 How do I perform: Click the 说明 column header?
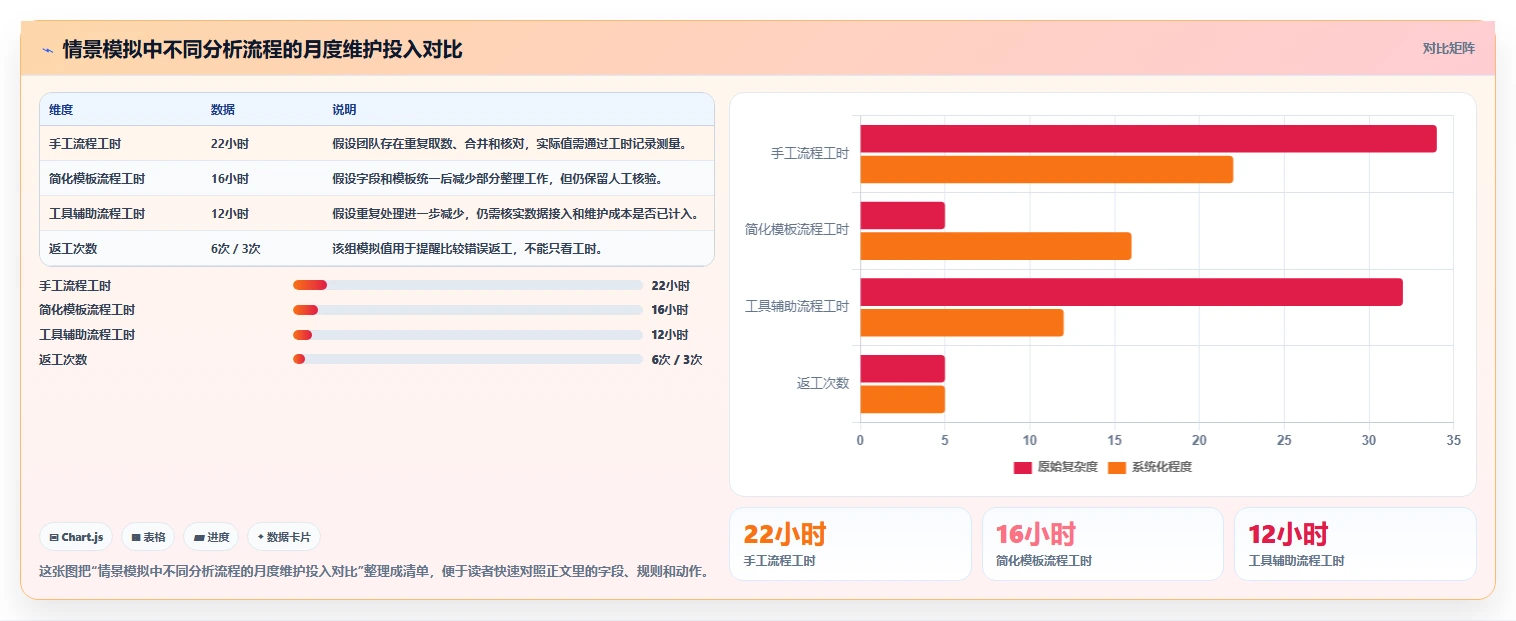click(x=344, y=110)
